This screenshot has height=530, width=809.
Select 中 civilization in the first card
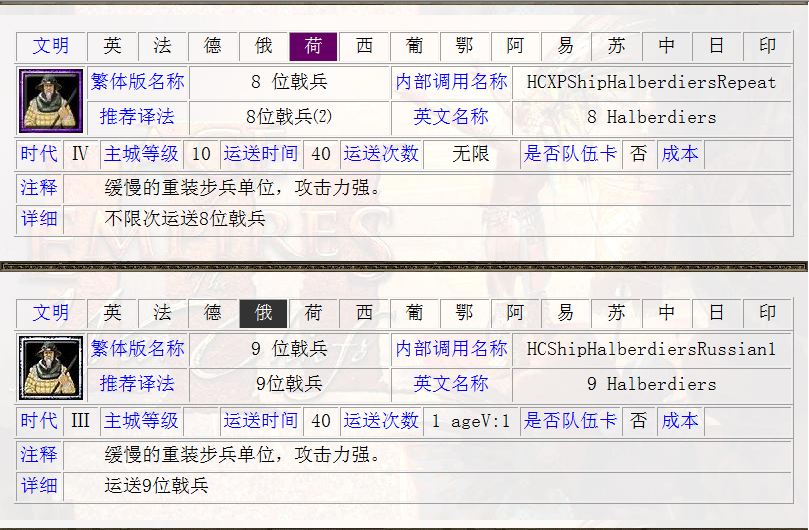click(666, 46)
